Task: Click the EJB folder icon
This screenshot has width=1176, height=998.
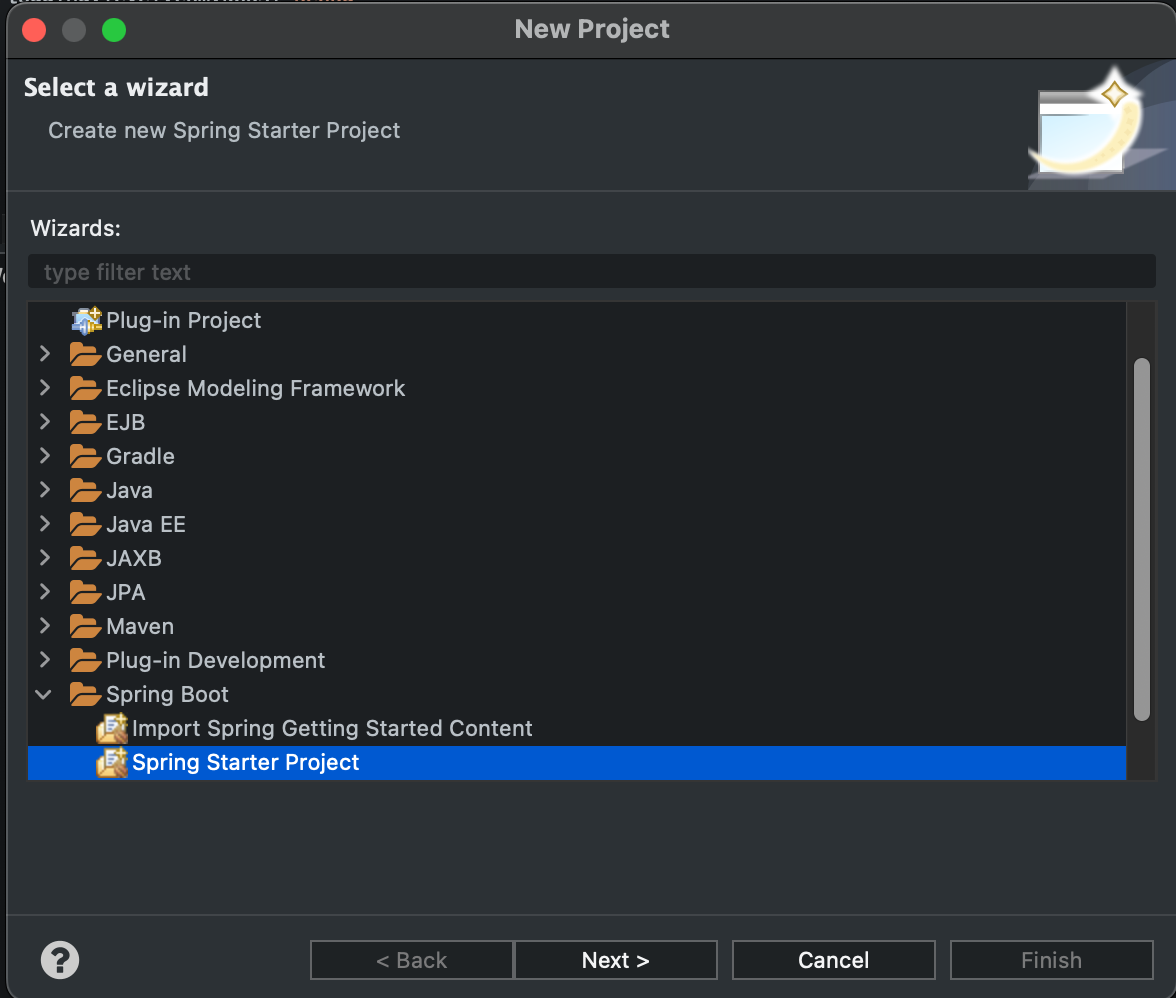Action: pos(85,422)
